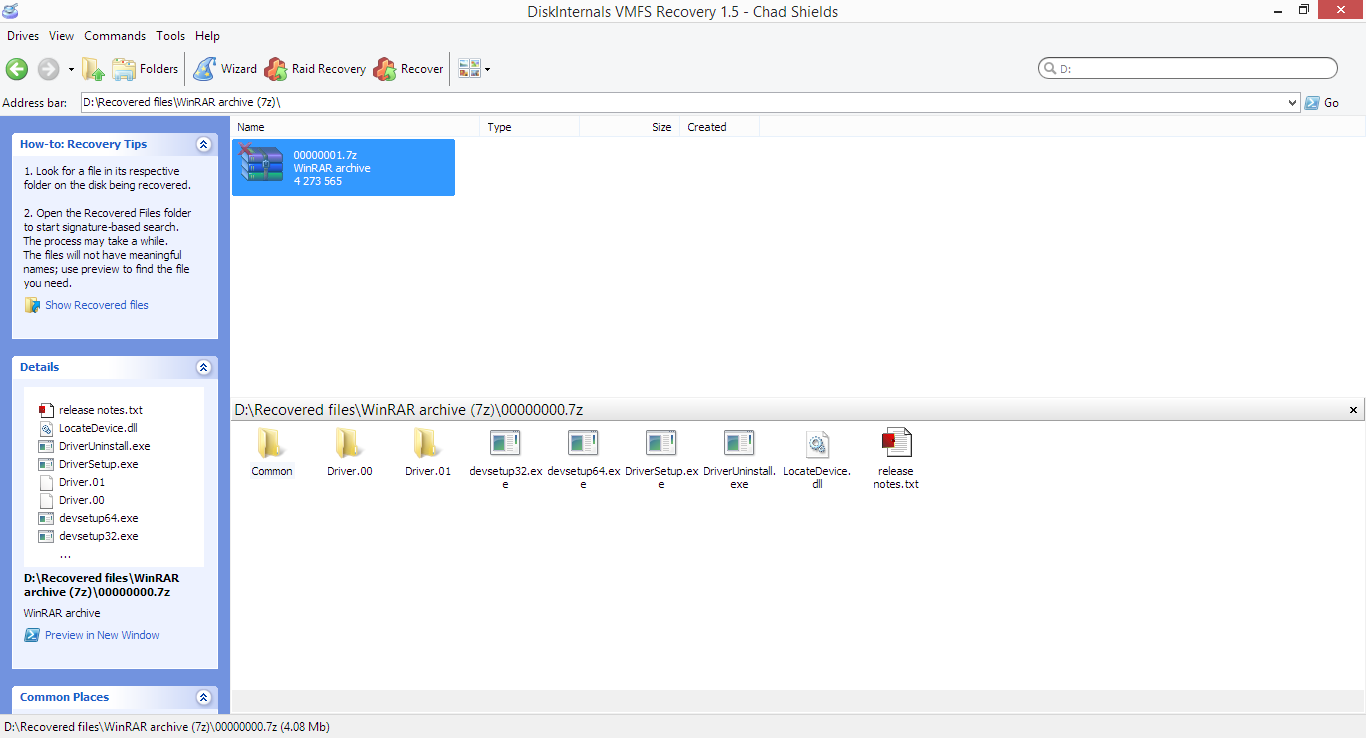The image size is (1366, 738).
Task: Sort by the Type column
Action: tap(530, 127)
